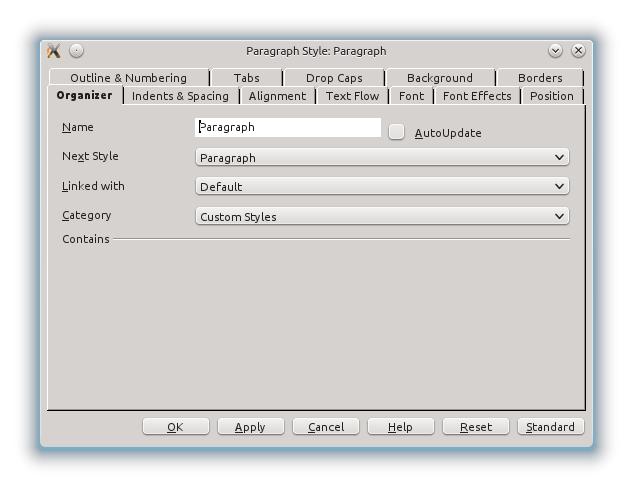The height and width of the screenshot is (487, 633).
Task: Select the Alignment tab
Action: coord(277,96)
